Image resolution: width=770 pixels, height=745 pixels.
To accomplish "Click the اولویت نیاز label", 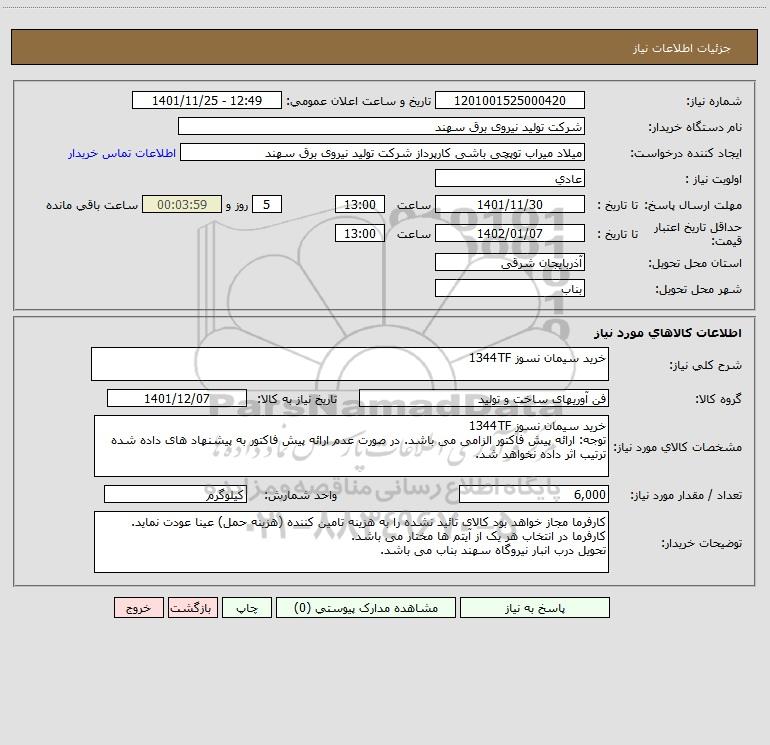I will [x=714, y=179].
